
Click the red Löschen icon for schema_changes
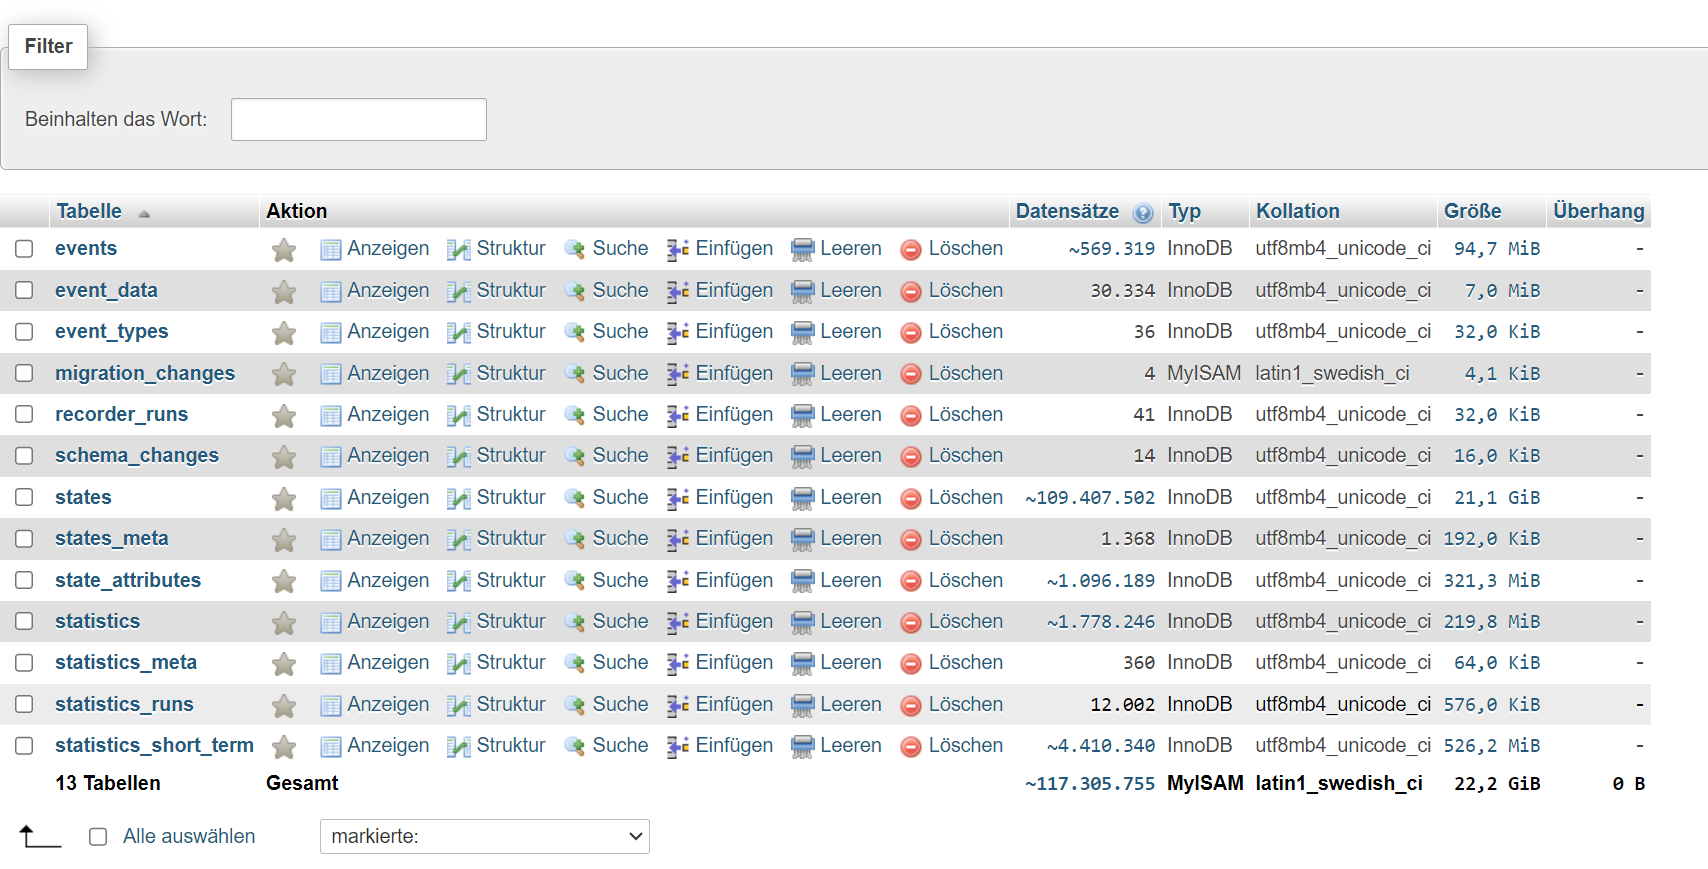coord(911,458)
